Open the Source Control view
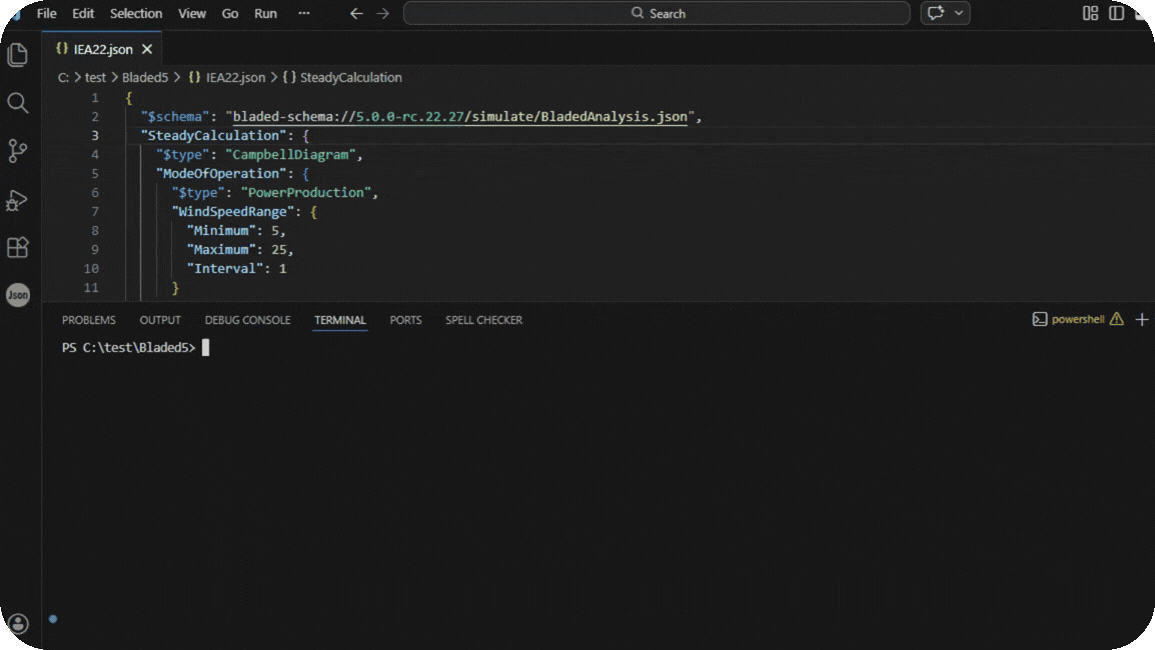The width and height of the screenshot is (1155, 650). click(x=17, y=151)
